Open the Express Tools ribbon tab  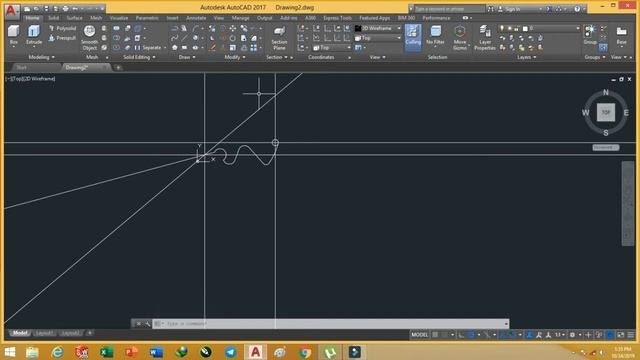pyautogui.click(x=337, y=18)
